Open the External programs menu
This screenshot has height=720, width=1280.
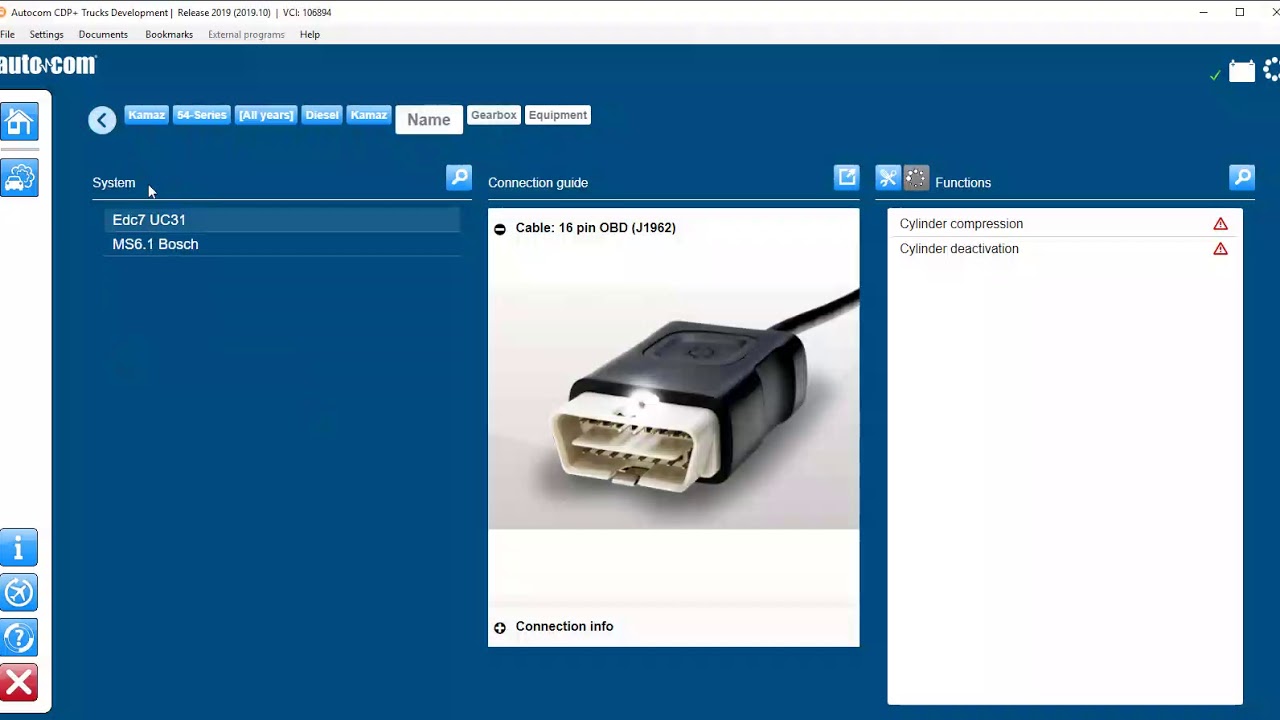click(x=246, y=34)
